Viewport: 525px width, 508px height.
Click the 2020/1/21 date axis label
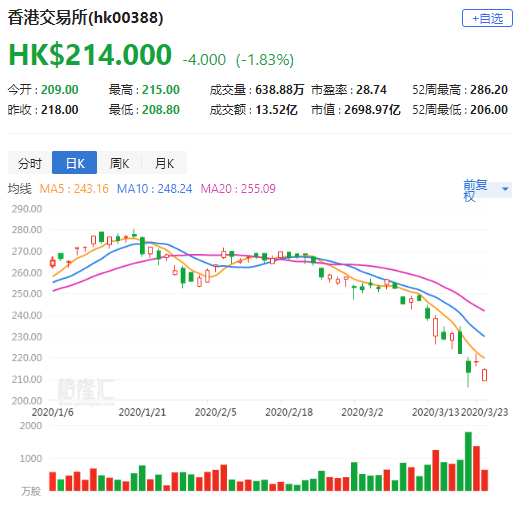pyautogui.click(x=142, y=412)
